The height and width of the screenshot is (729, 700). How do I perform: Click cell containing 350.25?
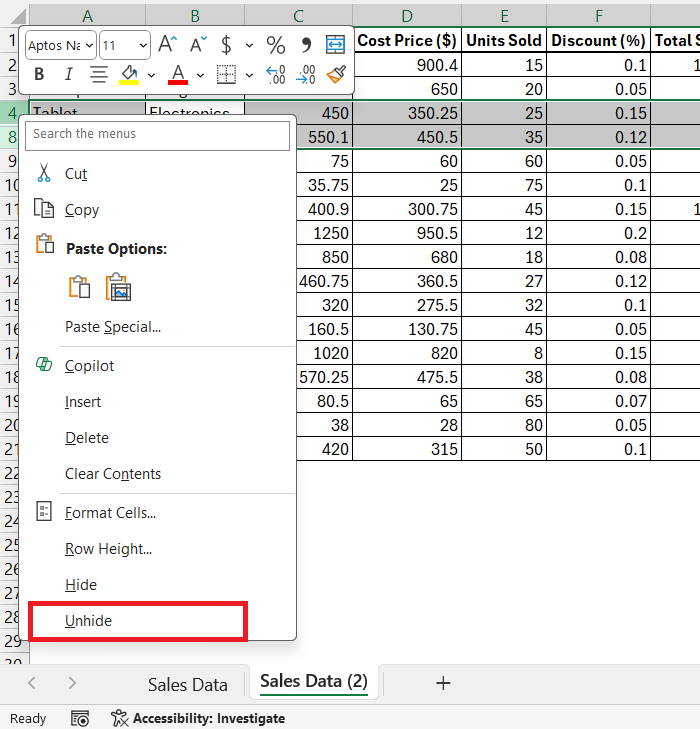tap(407, 113)
